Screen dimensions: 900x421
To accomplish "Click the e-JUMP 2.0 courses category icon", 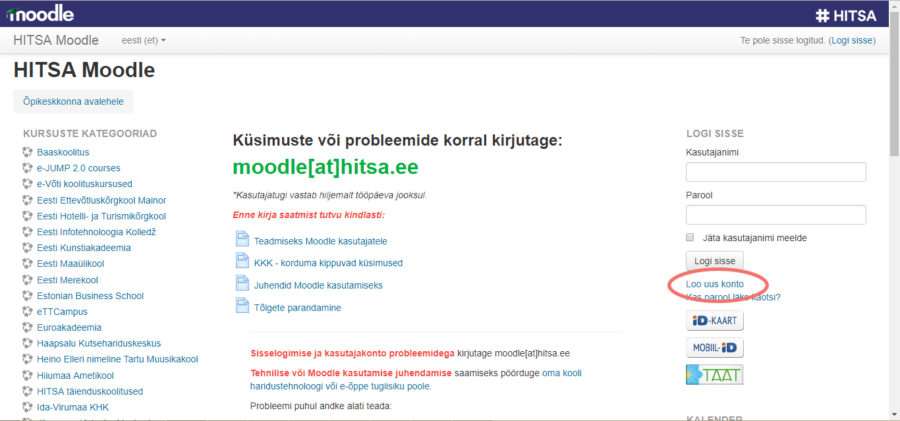I will (27, 168).
